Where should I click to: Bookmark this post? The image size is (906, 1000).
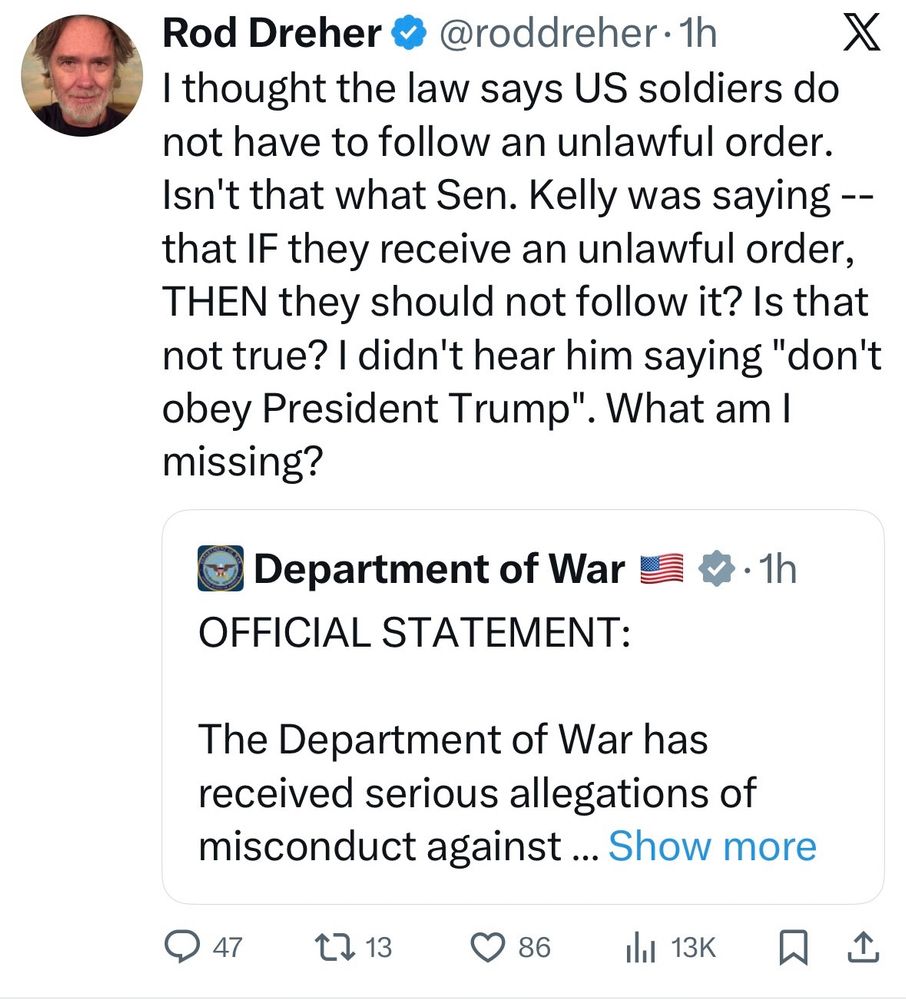point(790,946)
